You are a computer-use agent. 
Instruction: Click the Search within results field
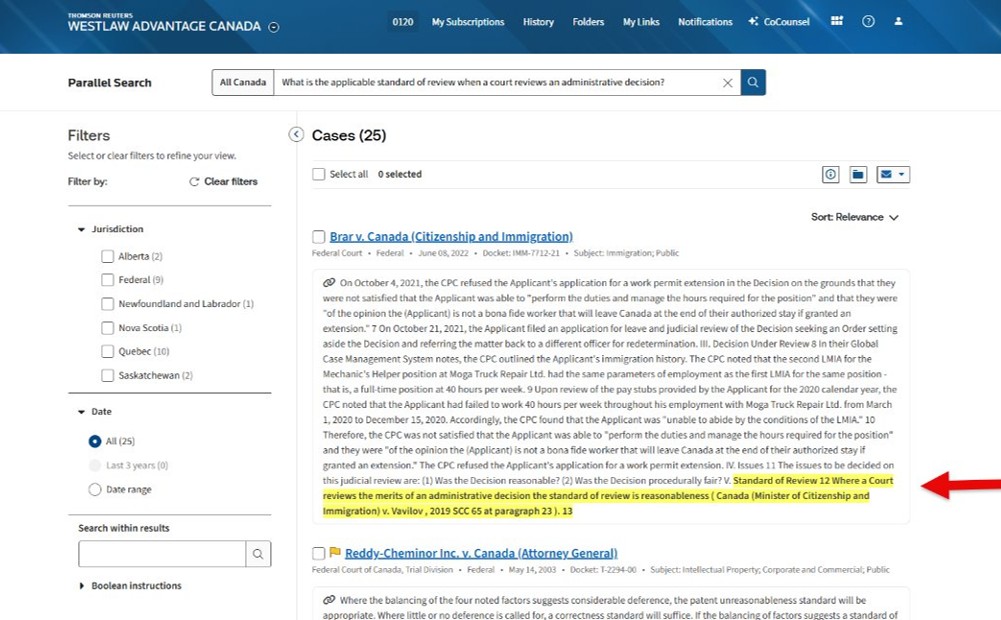point(162,554)
